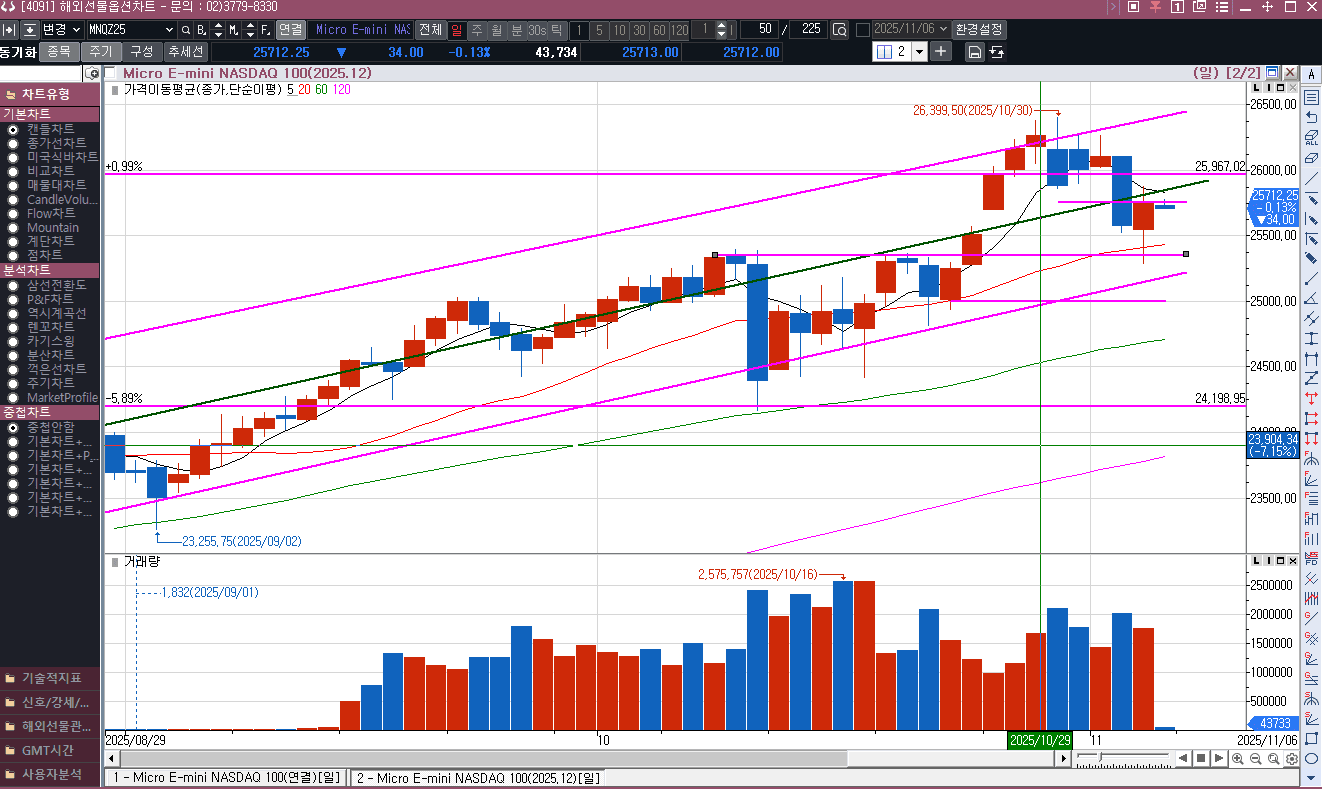1322x789 pixels.
Task: Tick the checkbox beside the date field
Action: (x=862, y=30)
